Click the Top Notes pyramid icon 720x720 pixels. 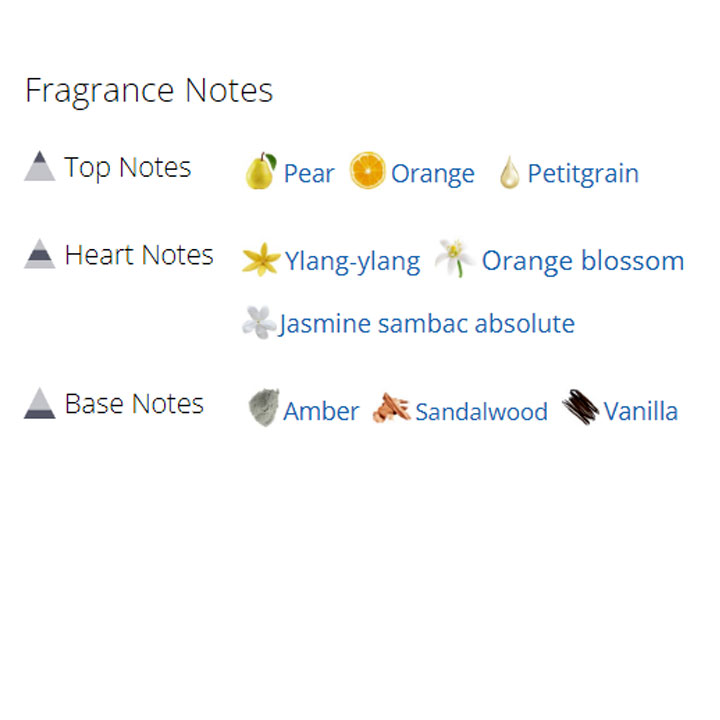tap(39, 166)
